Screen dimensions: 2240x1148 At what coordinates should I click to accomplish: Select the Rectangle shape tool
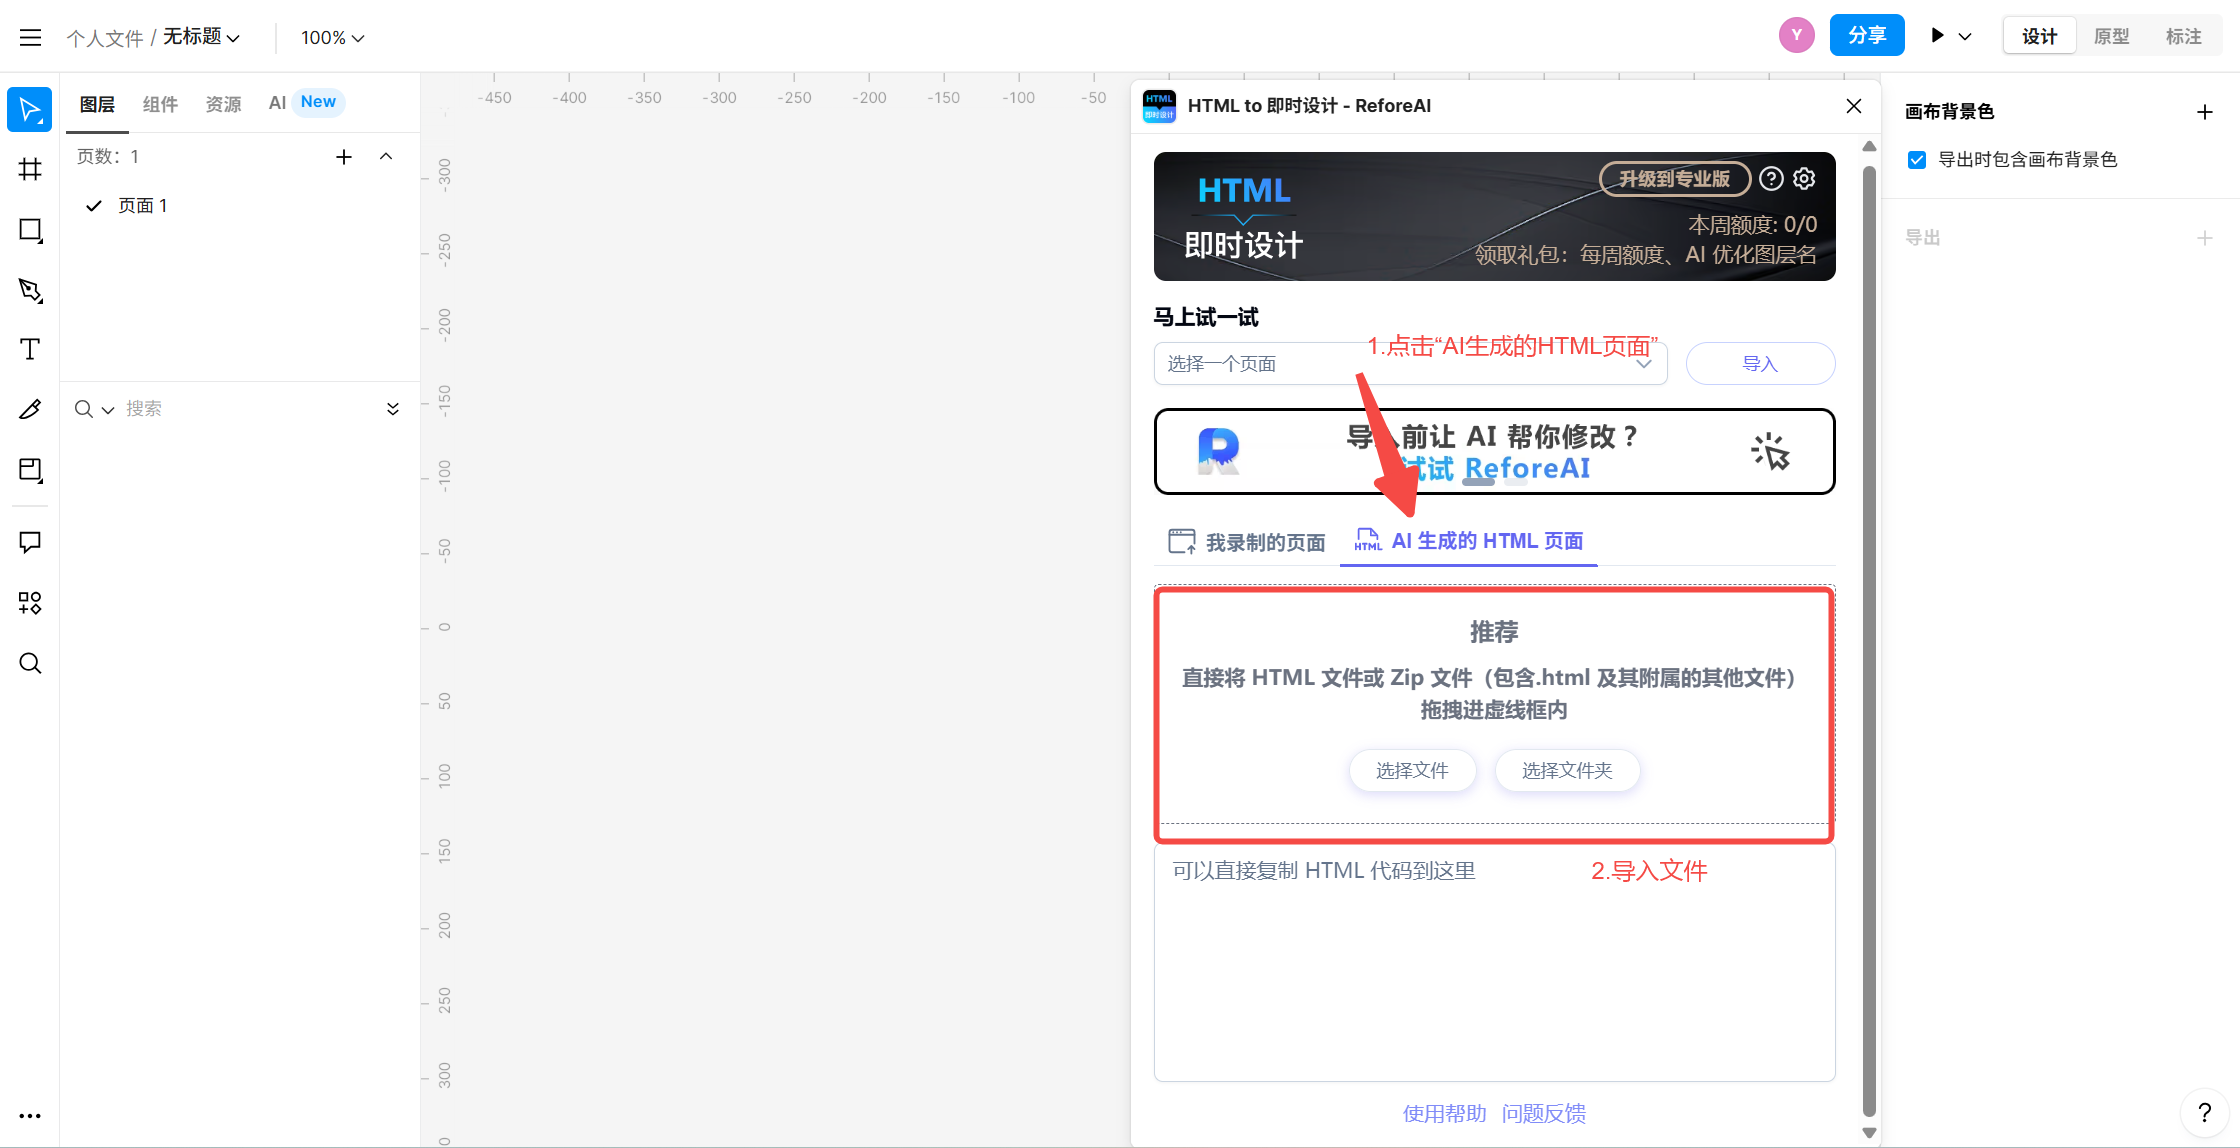(30, 230)
